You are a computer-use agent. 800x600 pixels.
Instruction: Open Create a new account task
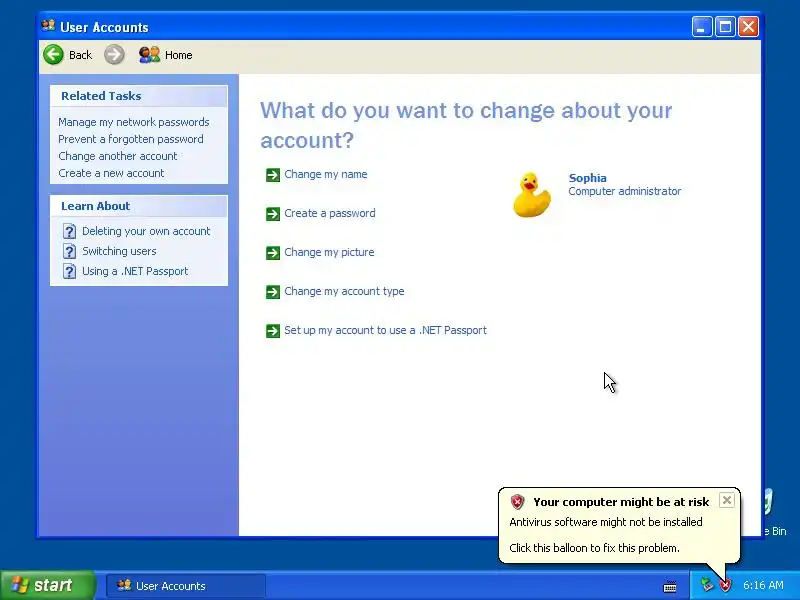(111, 173)
